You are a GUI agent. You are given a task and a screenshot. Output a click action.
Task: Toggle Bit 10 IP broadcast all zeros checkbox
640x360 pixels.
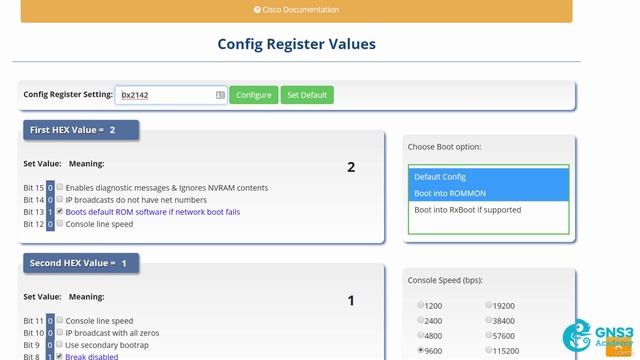pos(60,332)
